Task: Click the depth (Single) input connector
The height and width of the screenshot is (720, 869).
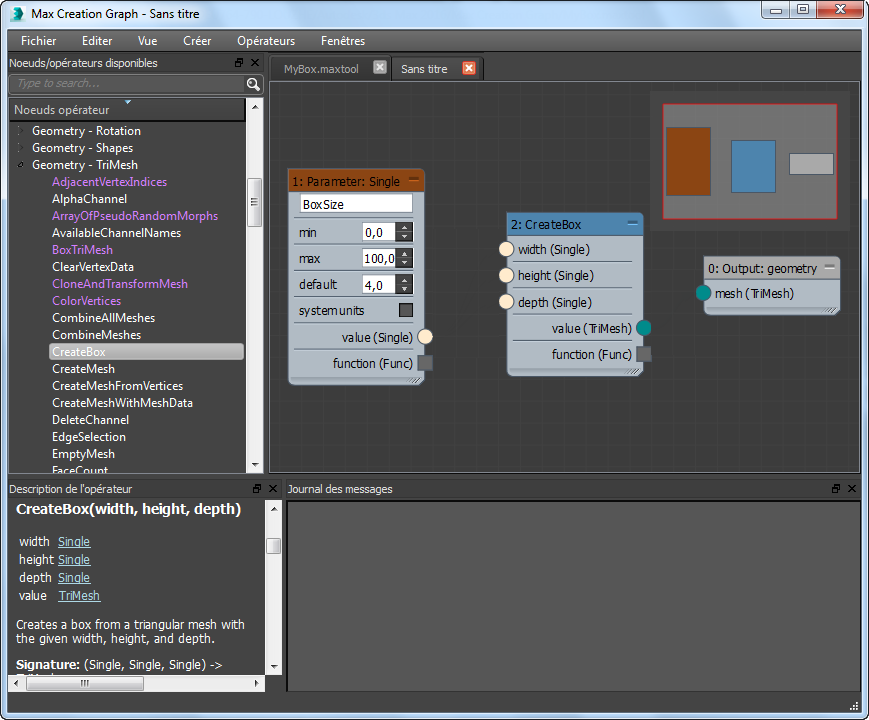Action: (506, 302)
